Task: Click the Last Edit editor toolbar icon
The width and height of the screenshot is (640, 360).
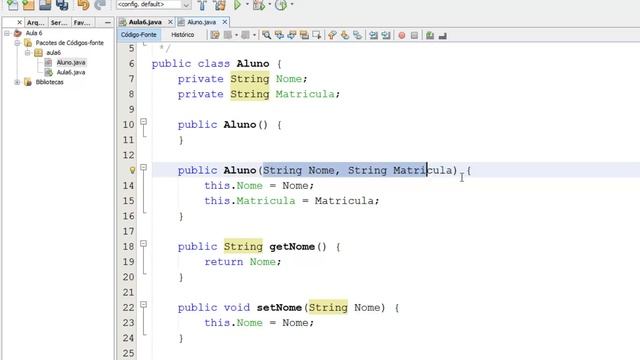Action: pos(215,35)
